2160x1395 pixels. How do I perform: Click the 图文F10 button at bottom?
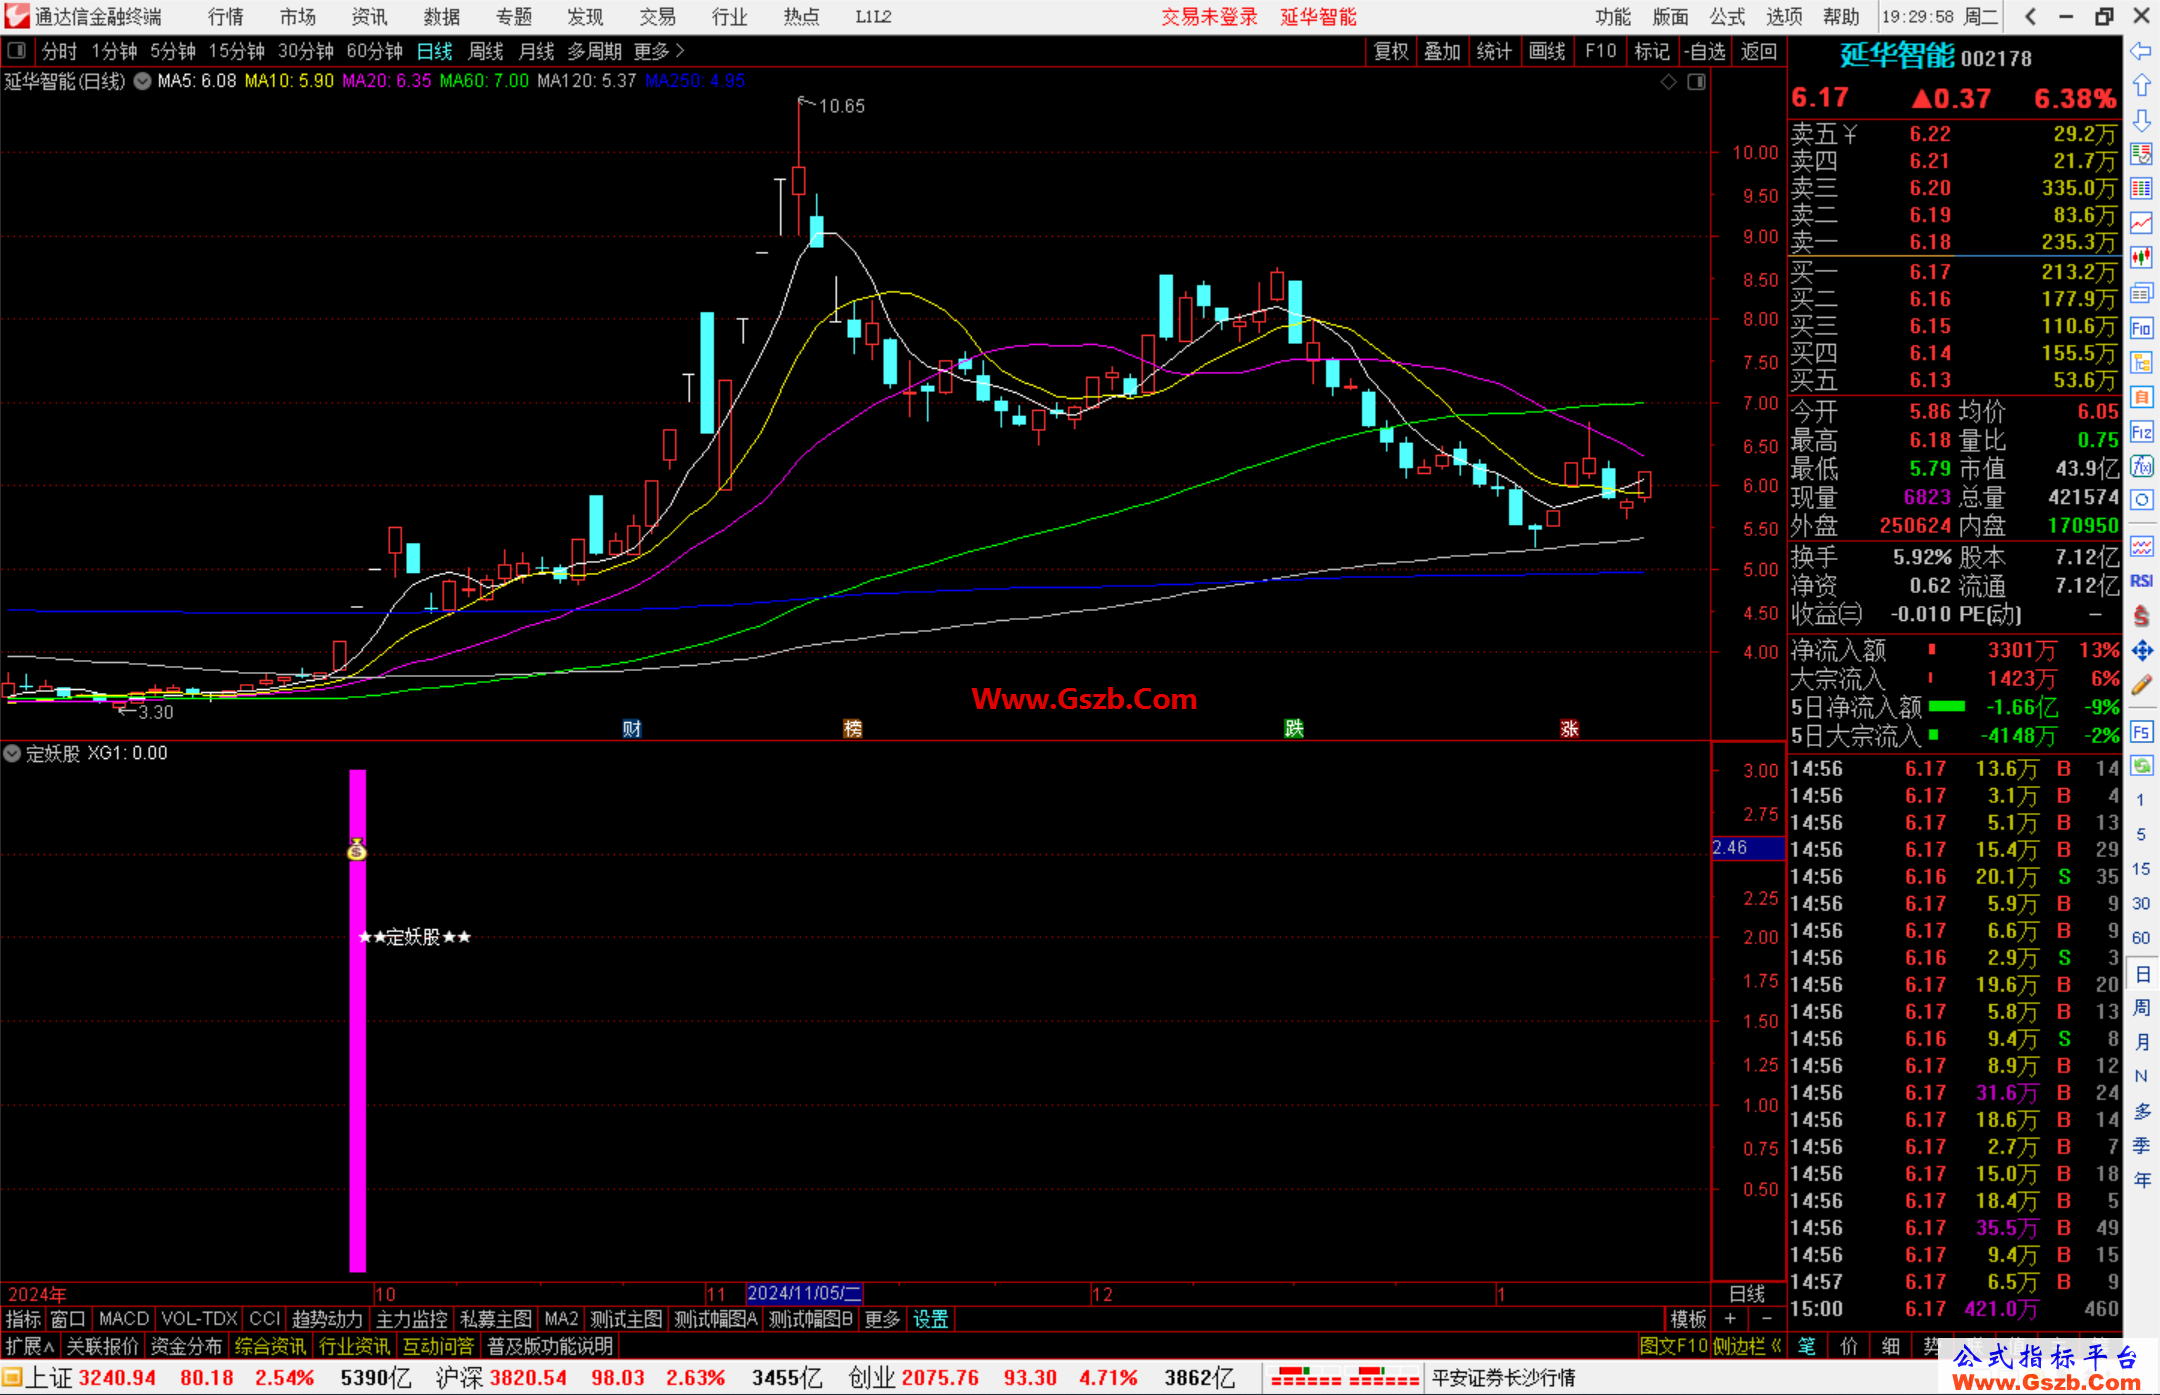(x=1674, y=1346)
